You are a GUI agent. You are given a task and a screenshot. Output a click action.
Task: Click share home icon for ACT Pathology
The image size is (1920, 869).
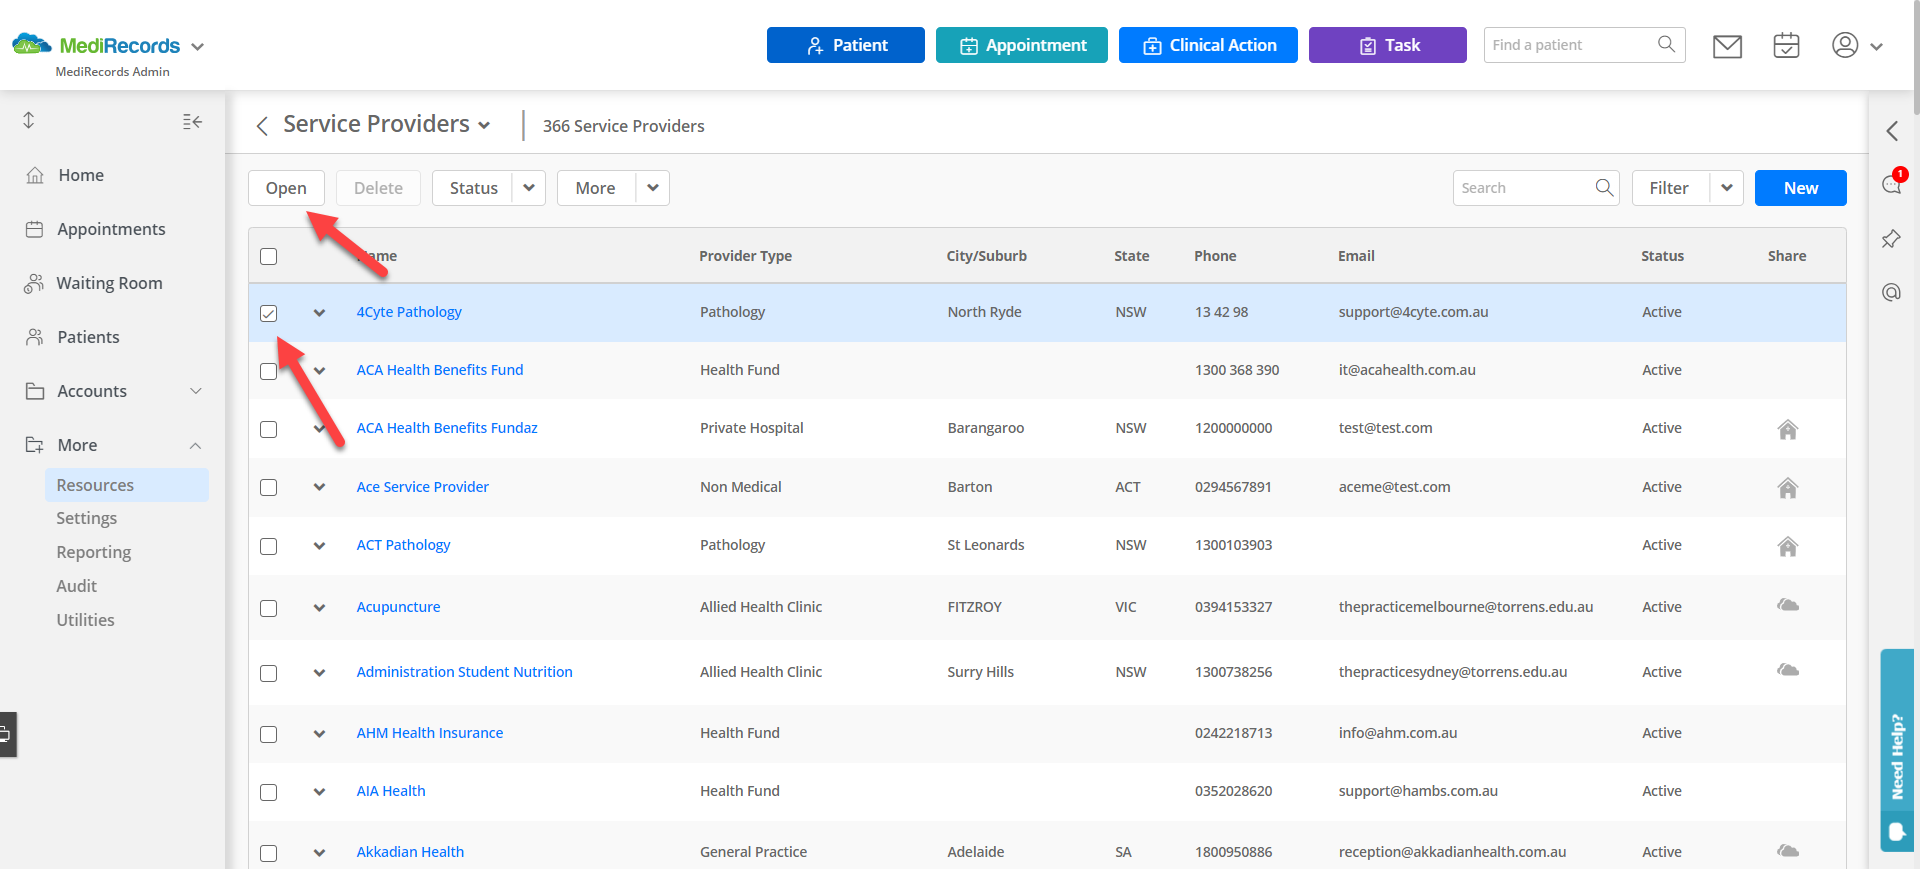pos(1788,546)
